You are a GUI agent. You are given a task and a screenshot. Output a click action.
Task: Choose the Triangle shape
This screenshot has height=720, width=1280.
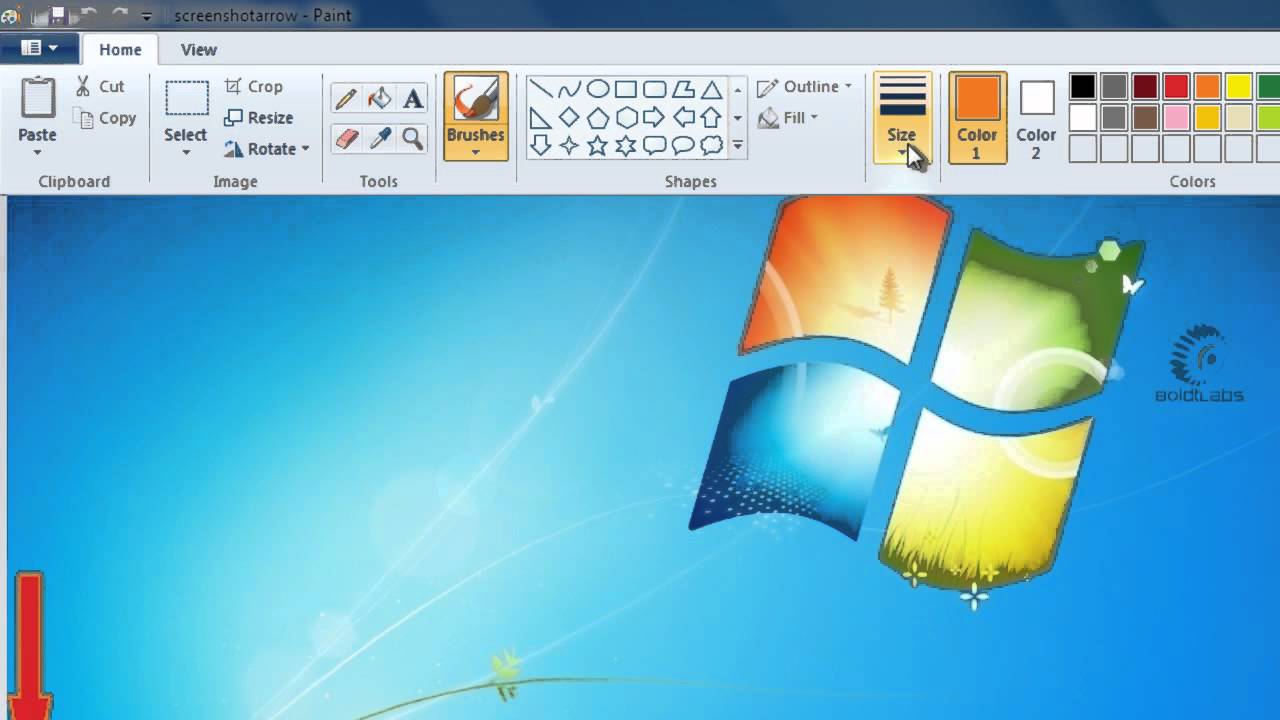click(711, 89)
